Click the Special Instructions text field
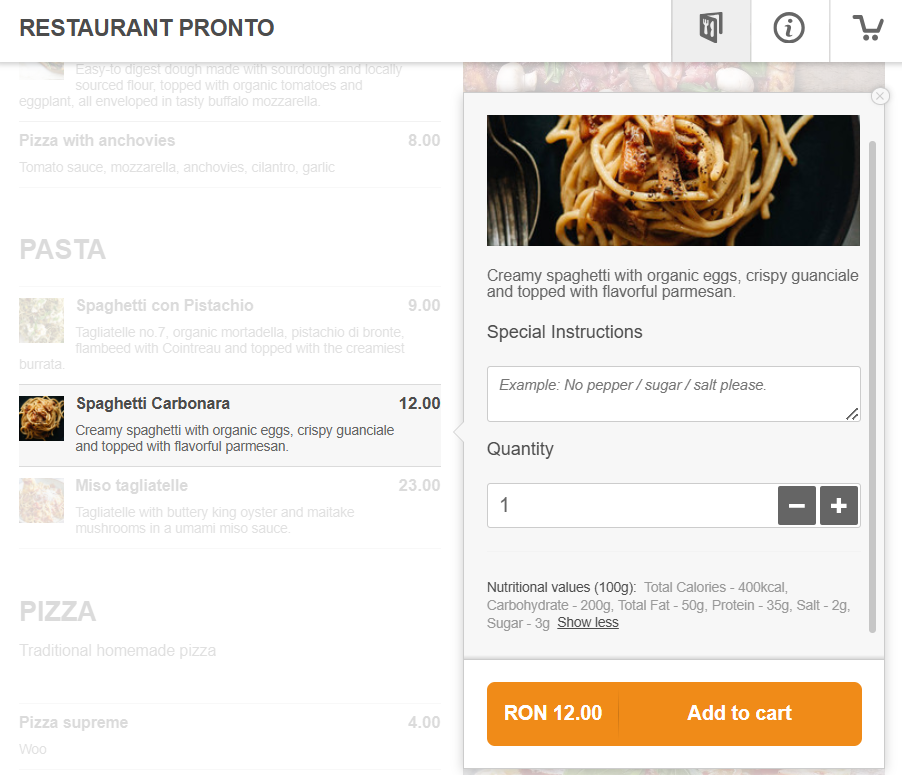 [673, 393]
